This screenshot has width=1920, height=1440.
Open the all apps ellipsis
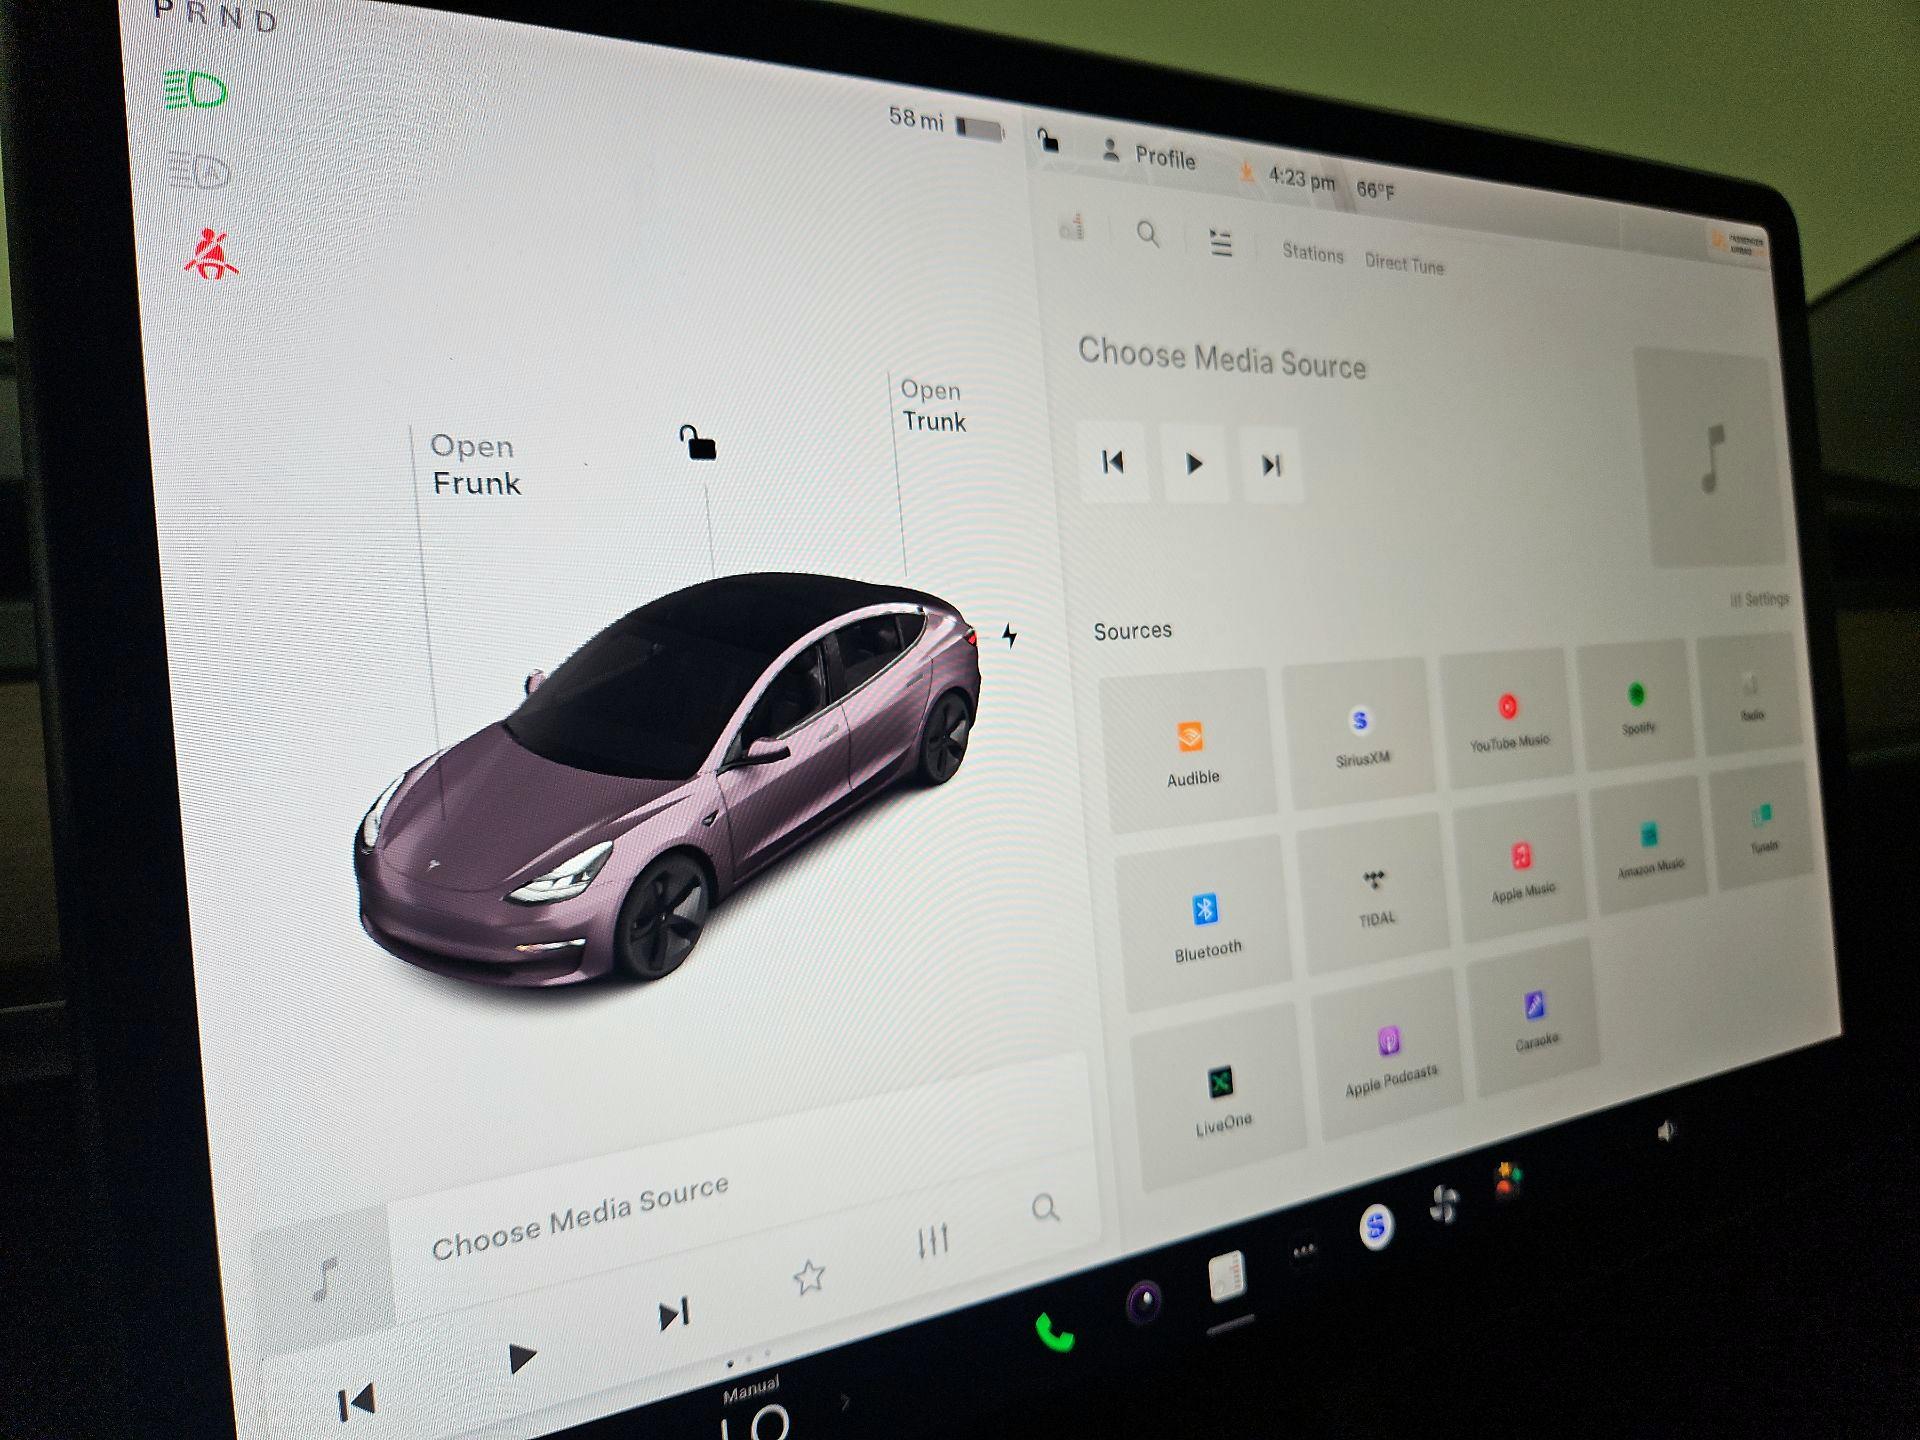(1304, 1250)
